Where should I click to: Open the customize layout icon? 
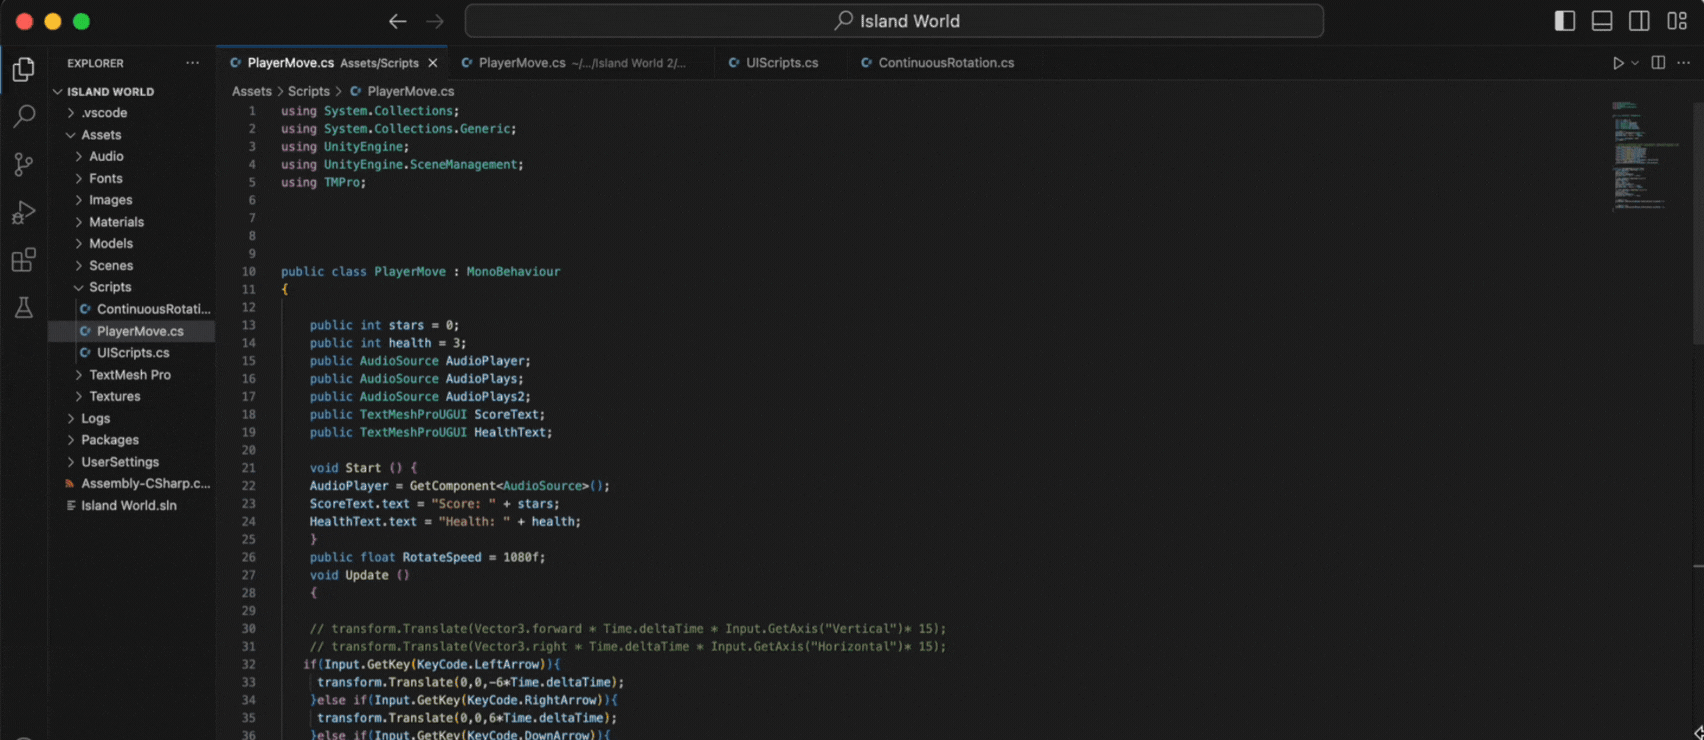coord(1677,21)
